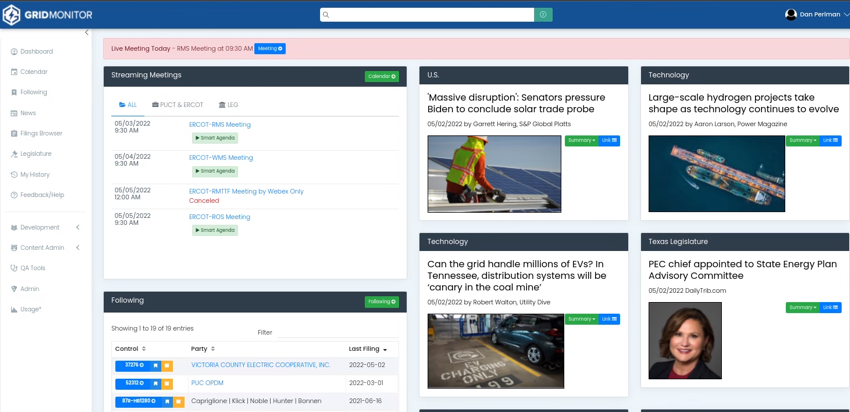Collapse the sidebar with the chevron
Viewport: 850px width, 412px height.
[x=87, y=33]
